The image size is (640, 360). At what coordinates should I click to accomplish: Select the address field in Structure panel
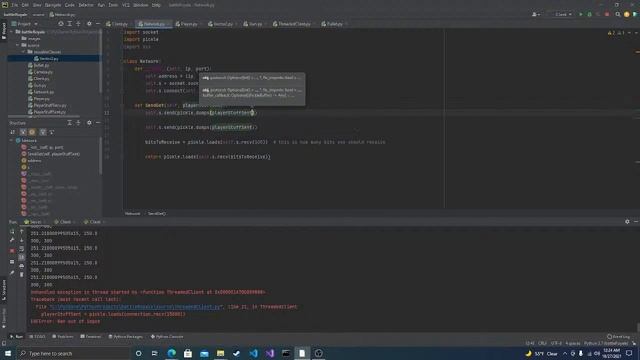click(x=31, y=160)
